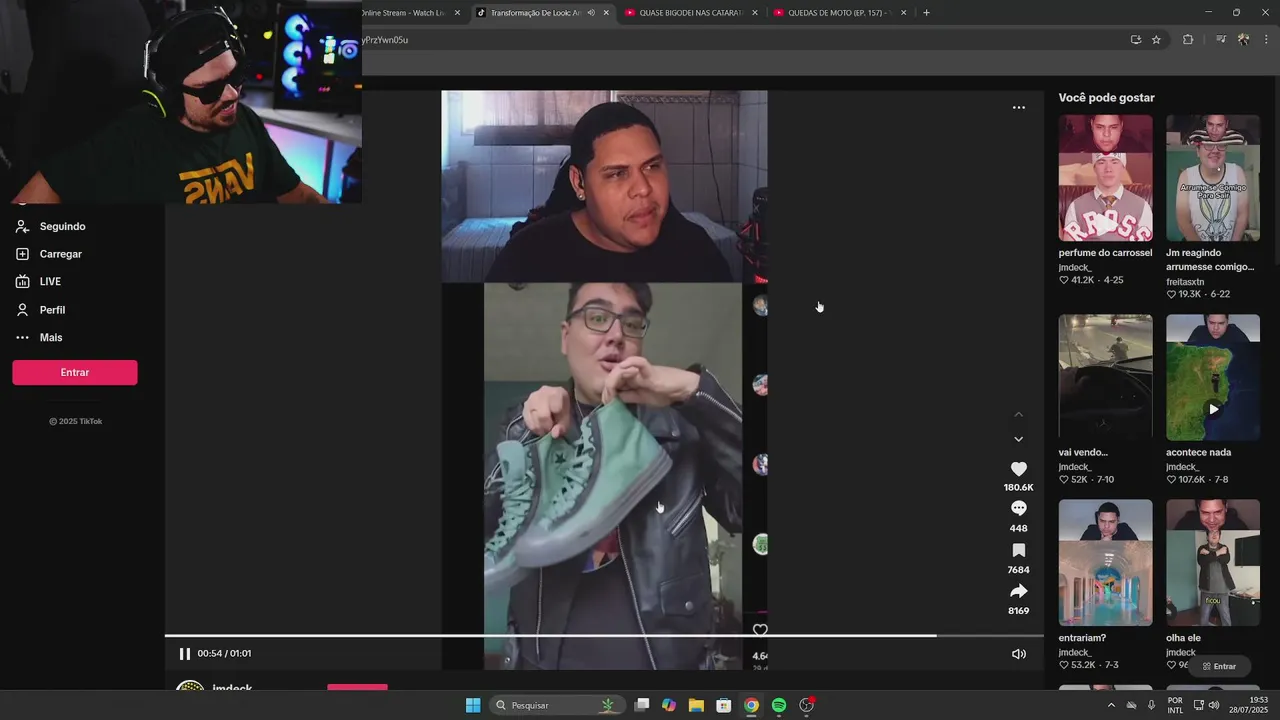The image size is (1280, 720).
Task: Open Microsoft Store from taskbar
Action: point(724,705)
